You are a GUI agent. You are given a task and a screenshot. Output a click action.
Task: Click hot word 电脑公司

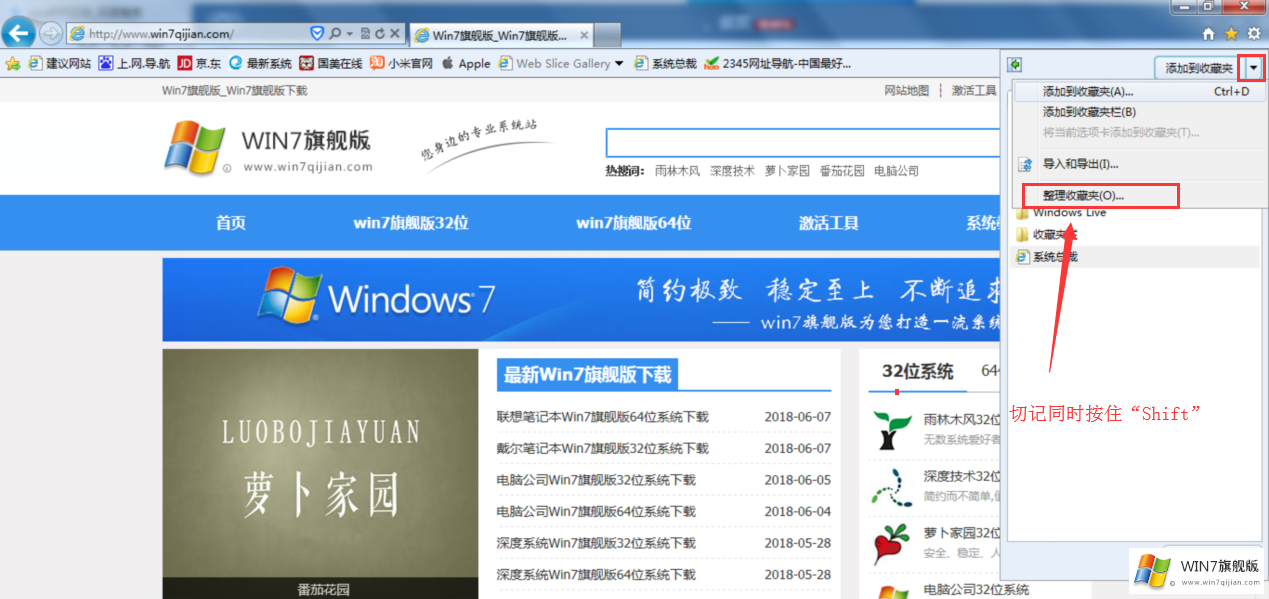click(896, 171)
